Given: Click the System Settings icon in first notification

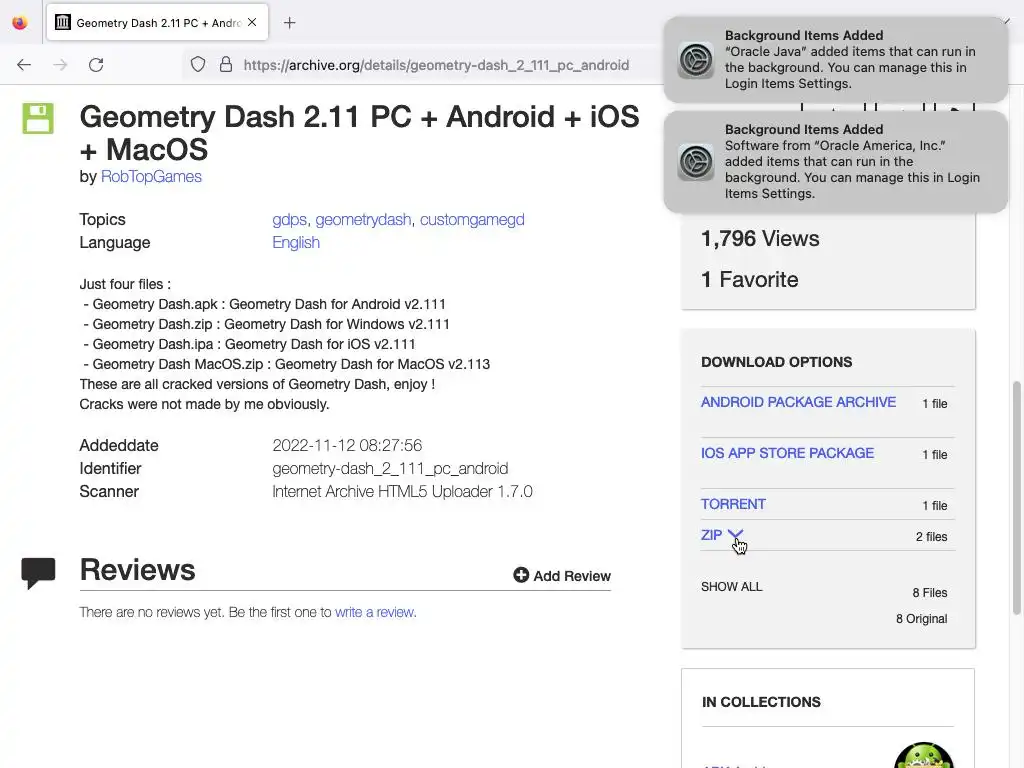Looking at the screenshot, I should (x=696, y=60).
